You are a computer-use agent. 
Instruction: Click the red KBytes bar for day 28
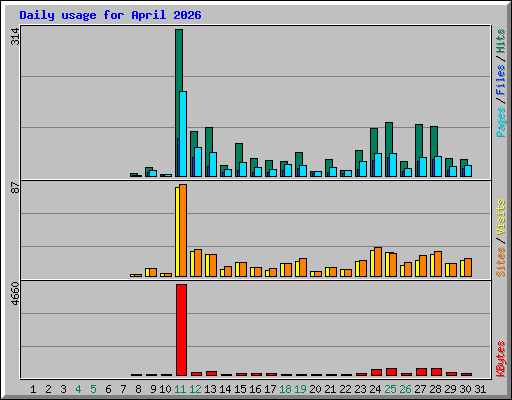[x=436, y=372]
